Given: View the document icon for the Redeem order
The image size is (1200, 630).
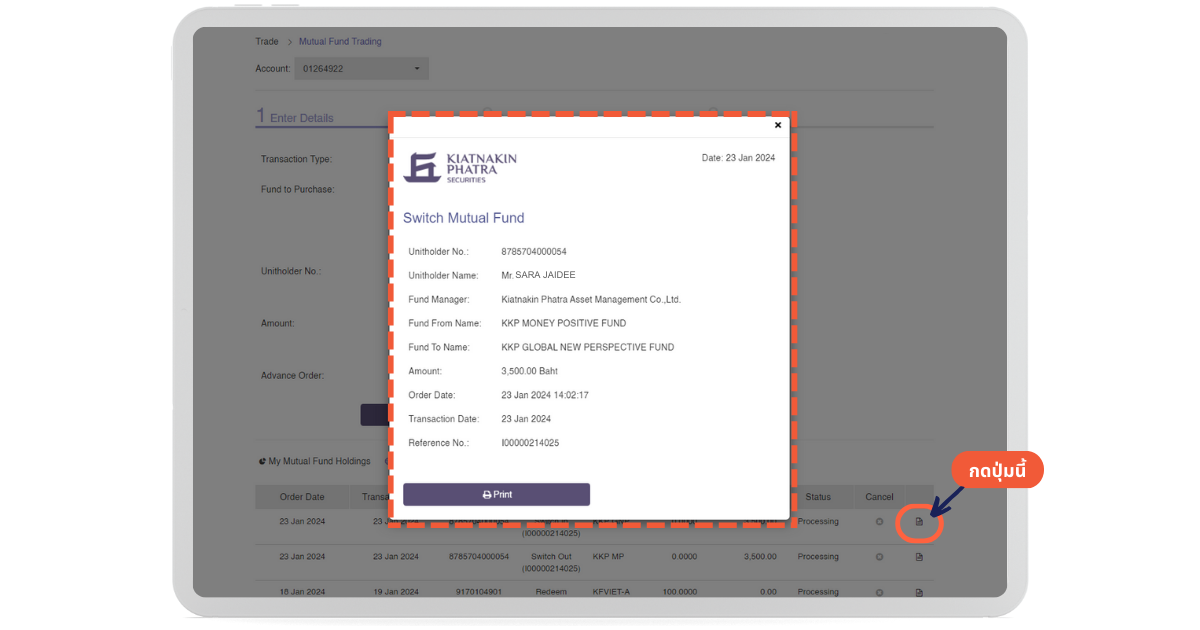Looking at the screenshot, I should (x=919, y=592).
